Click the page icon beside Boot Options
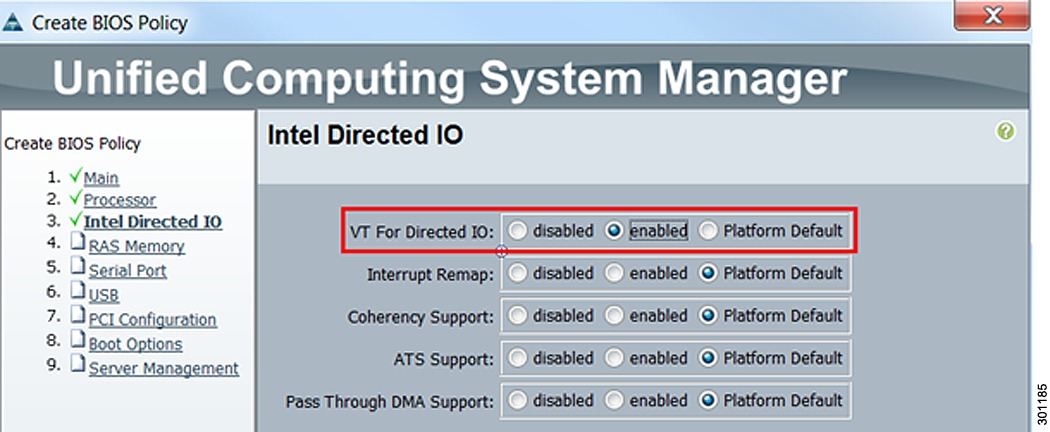 tap(78, 340)
